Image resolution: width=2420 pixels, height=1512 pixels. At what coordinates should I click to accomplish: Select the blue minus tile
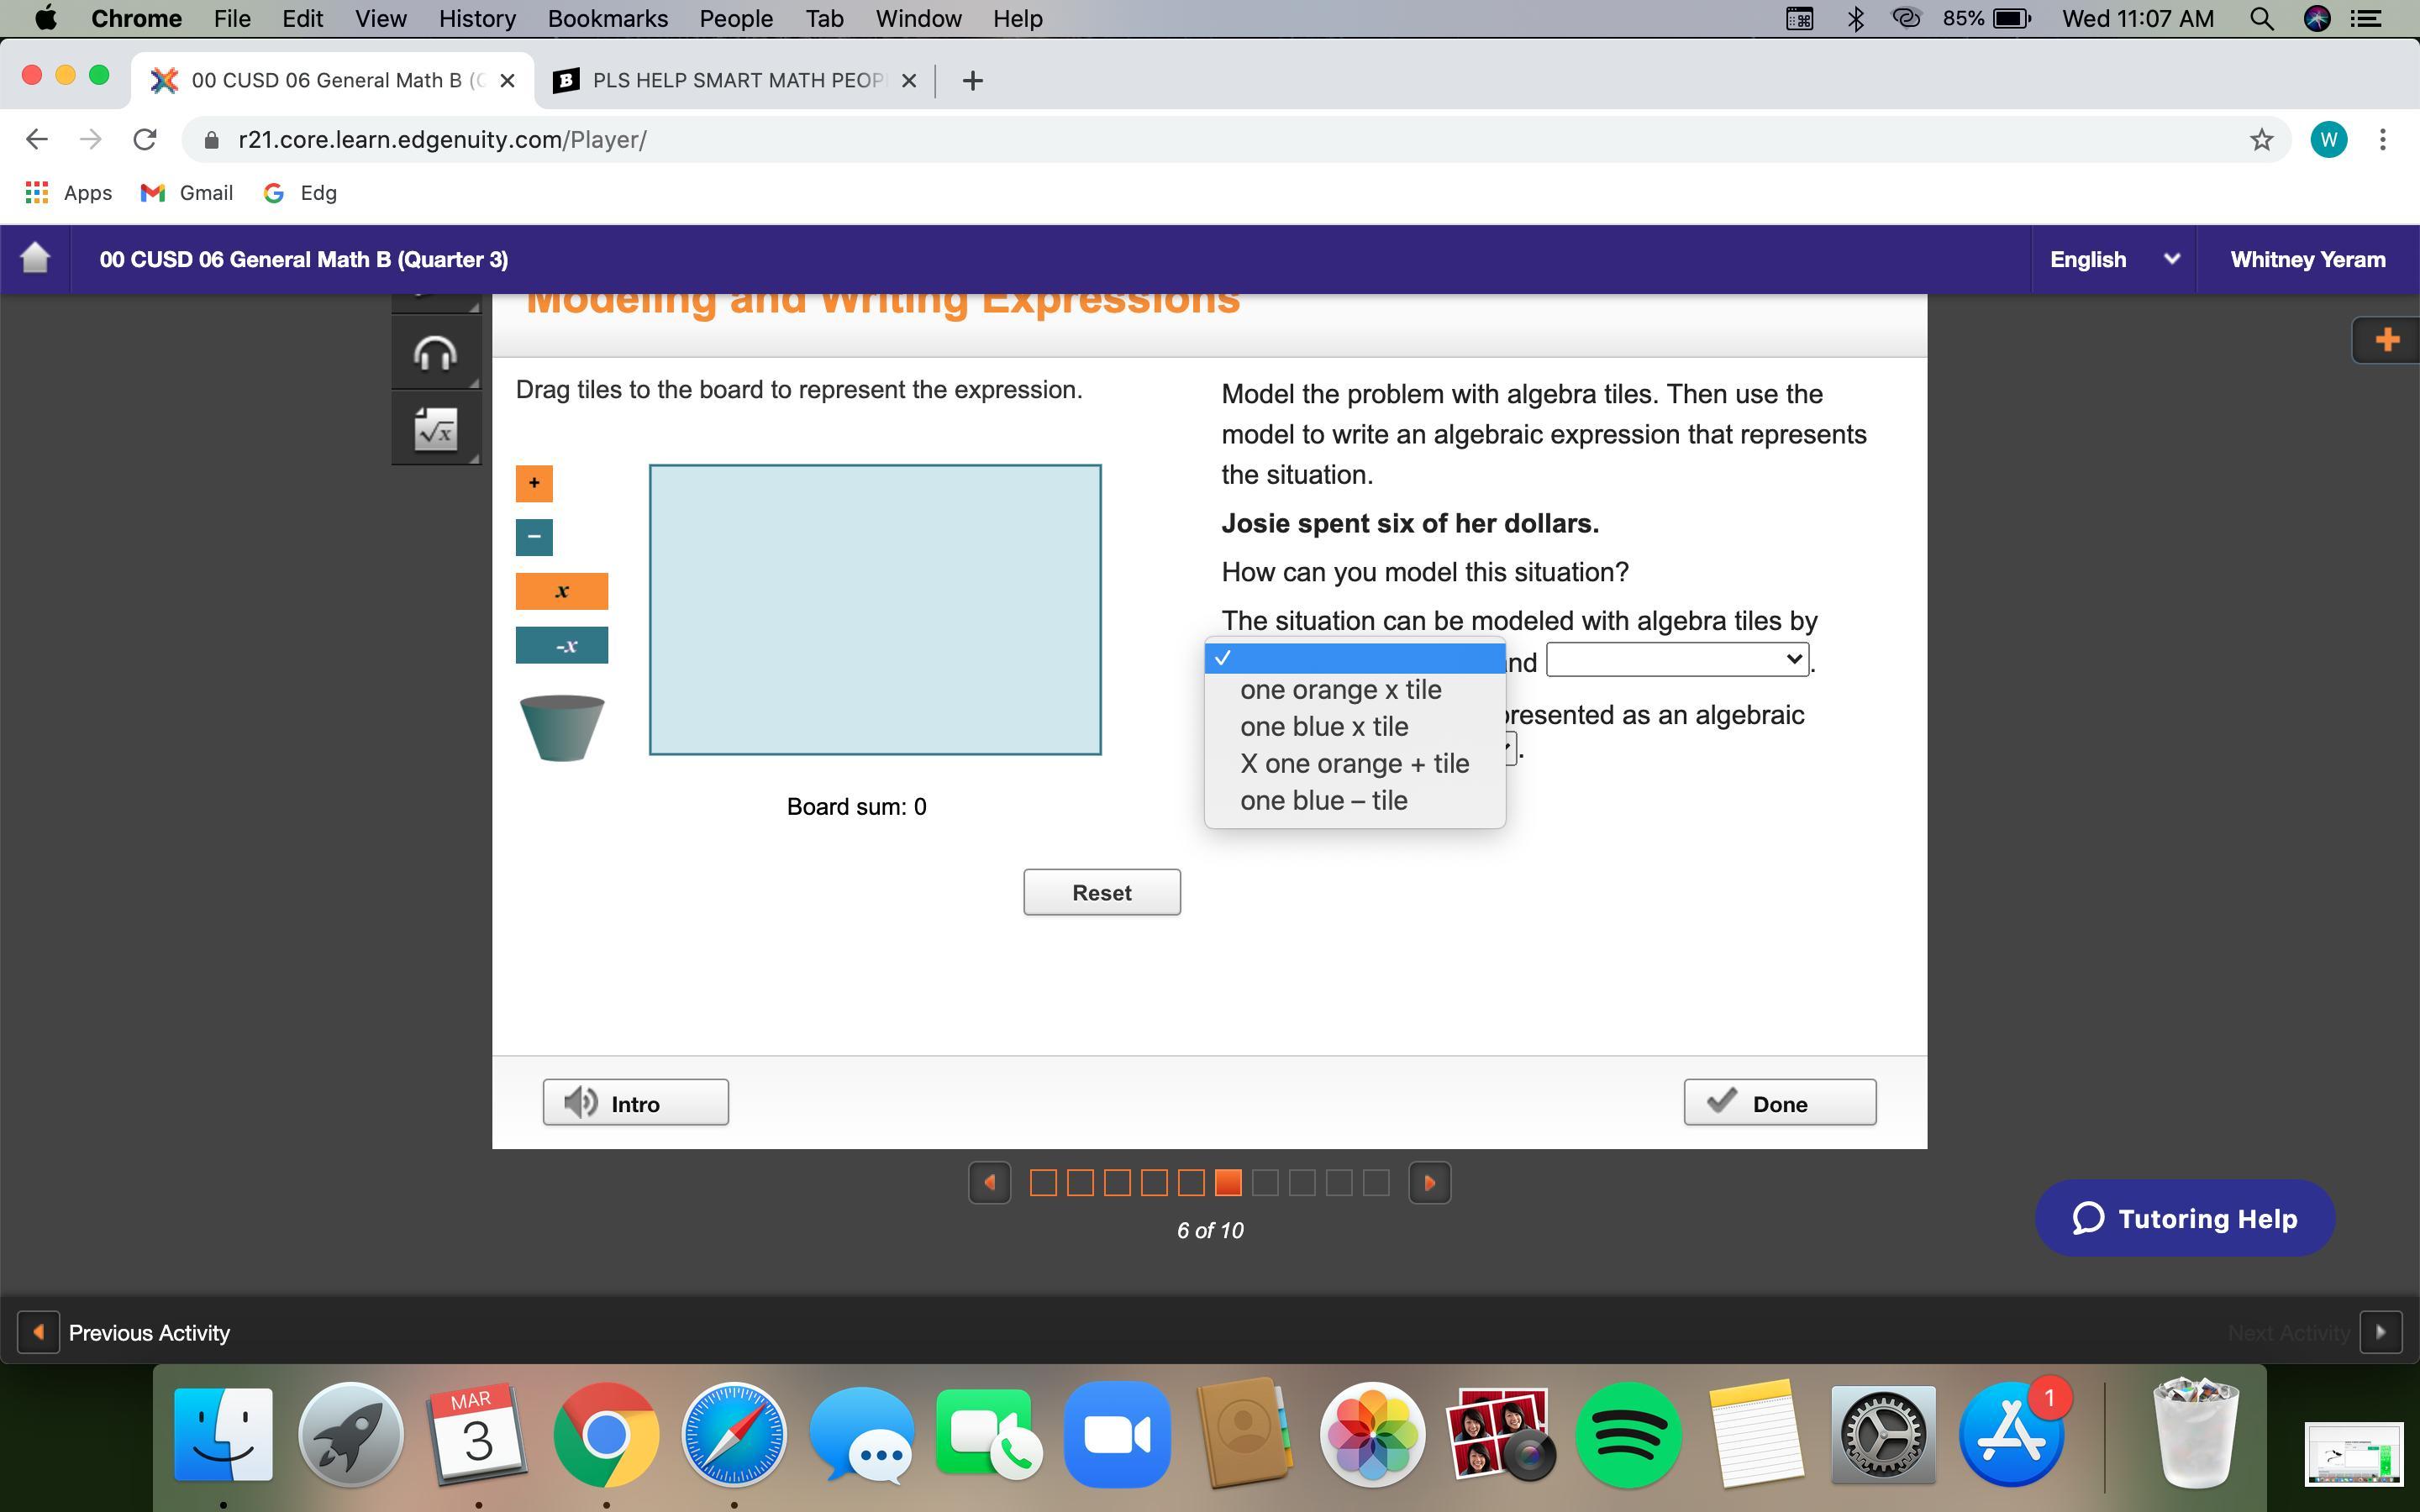pos(534,537)
